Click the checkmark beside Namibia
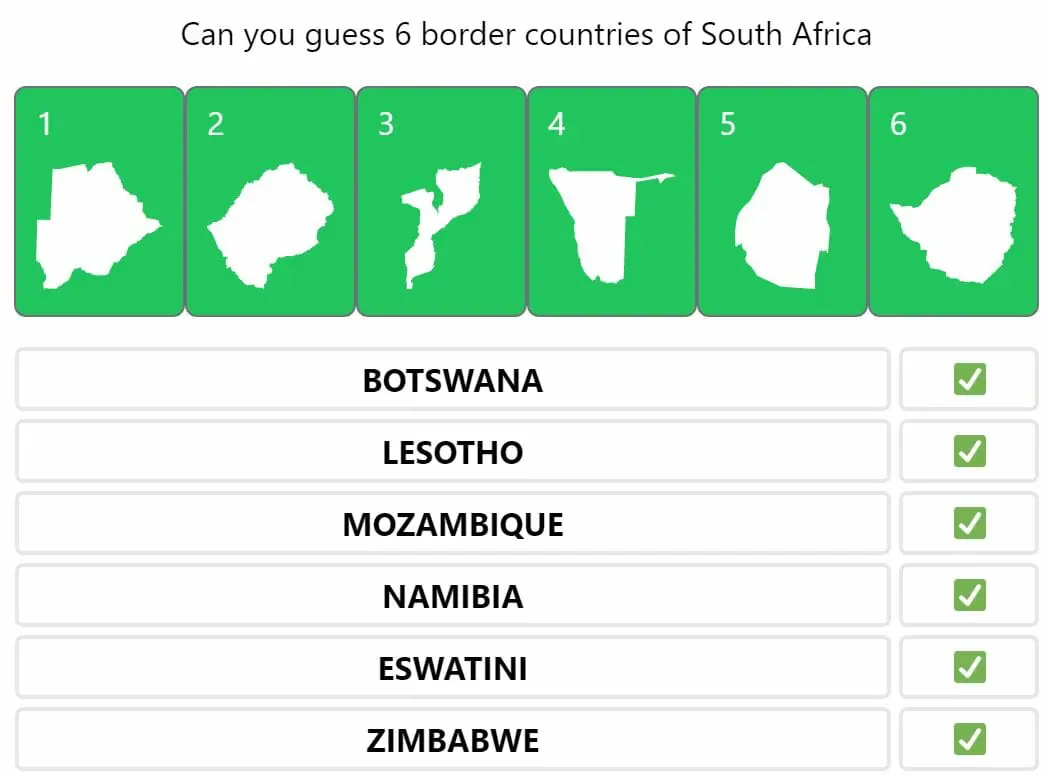Screen dimensions: 1048x776 pyautogui.click(x=969, y=596)
